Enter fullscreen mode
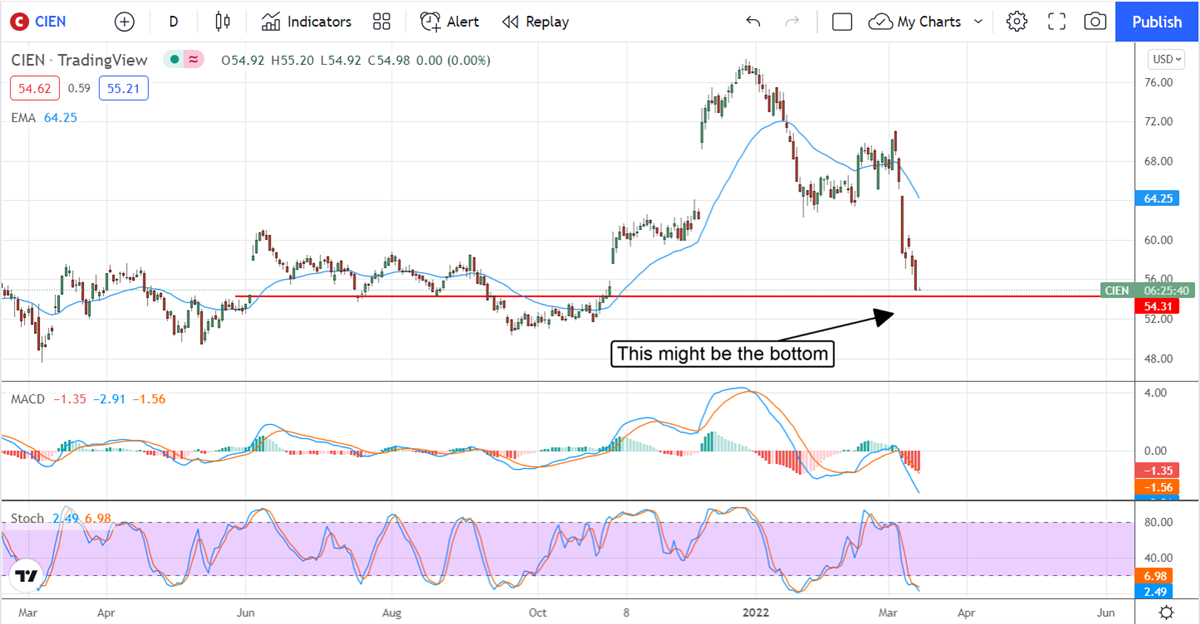 coord(1057,21)
